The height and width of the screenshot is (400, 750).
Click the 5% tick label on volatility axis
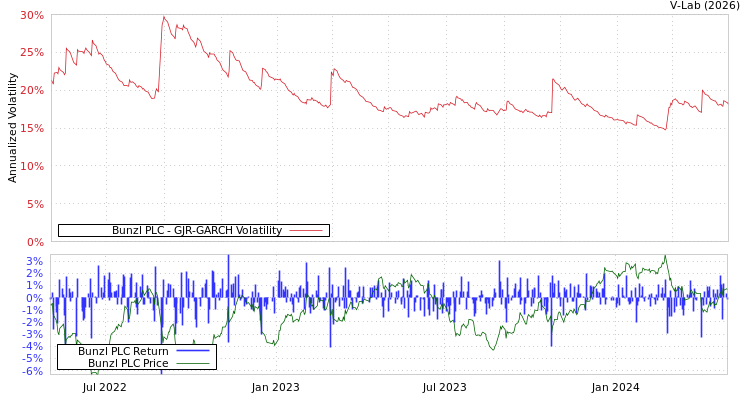tap(35, 204)
